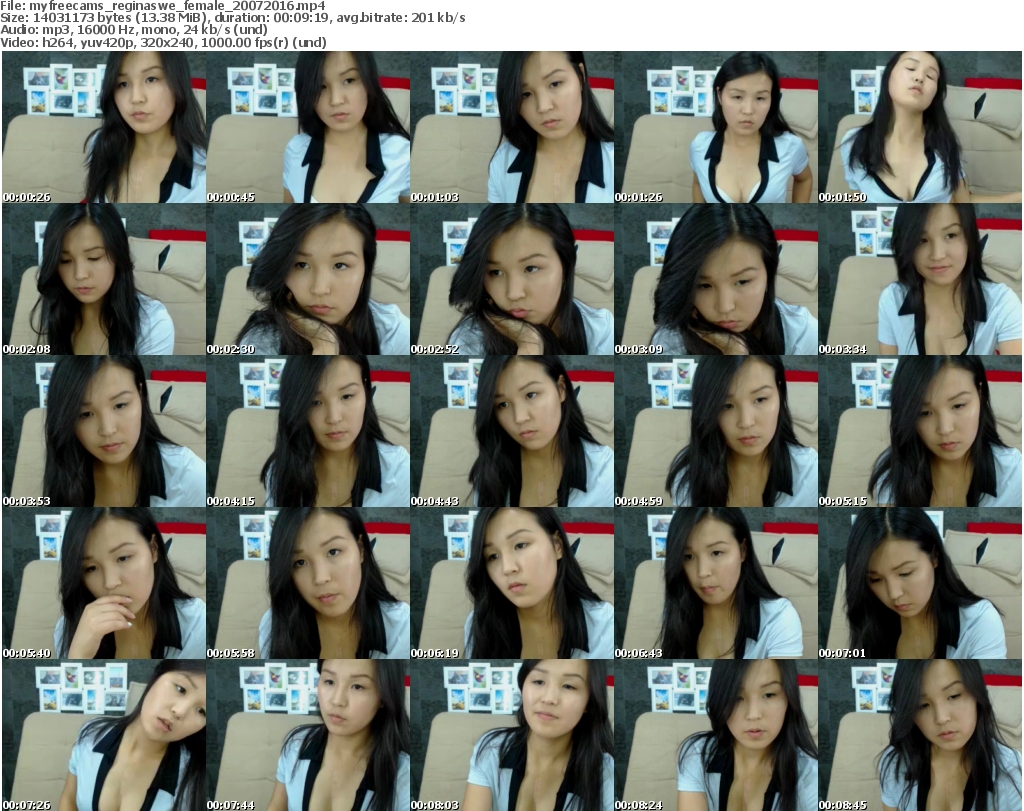Screen dimensions: 1024x811
Task: Click the thumbnail frame stamped 00:02:08
Action: [x=104, y=279]
